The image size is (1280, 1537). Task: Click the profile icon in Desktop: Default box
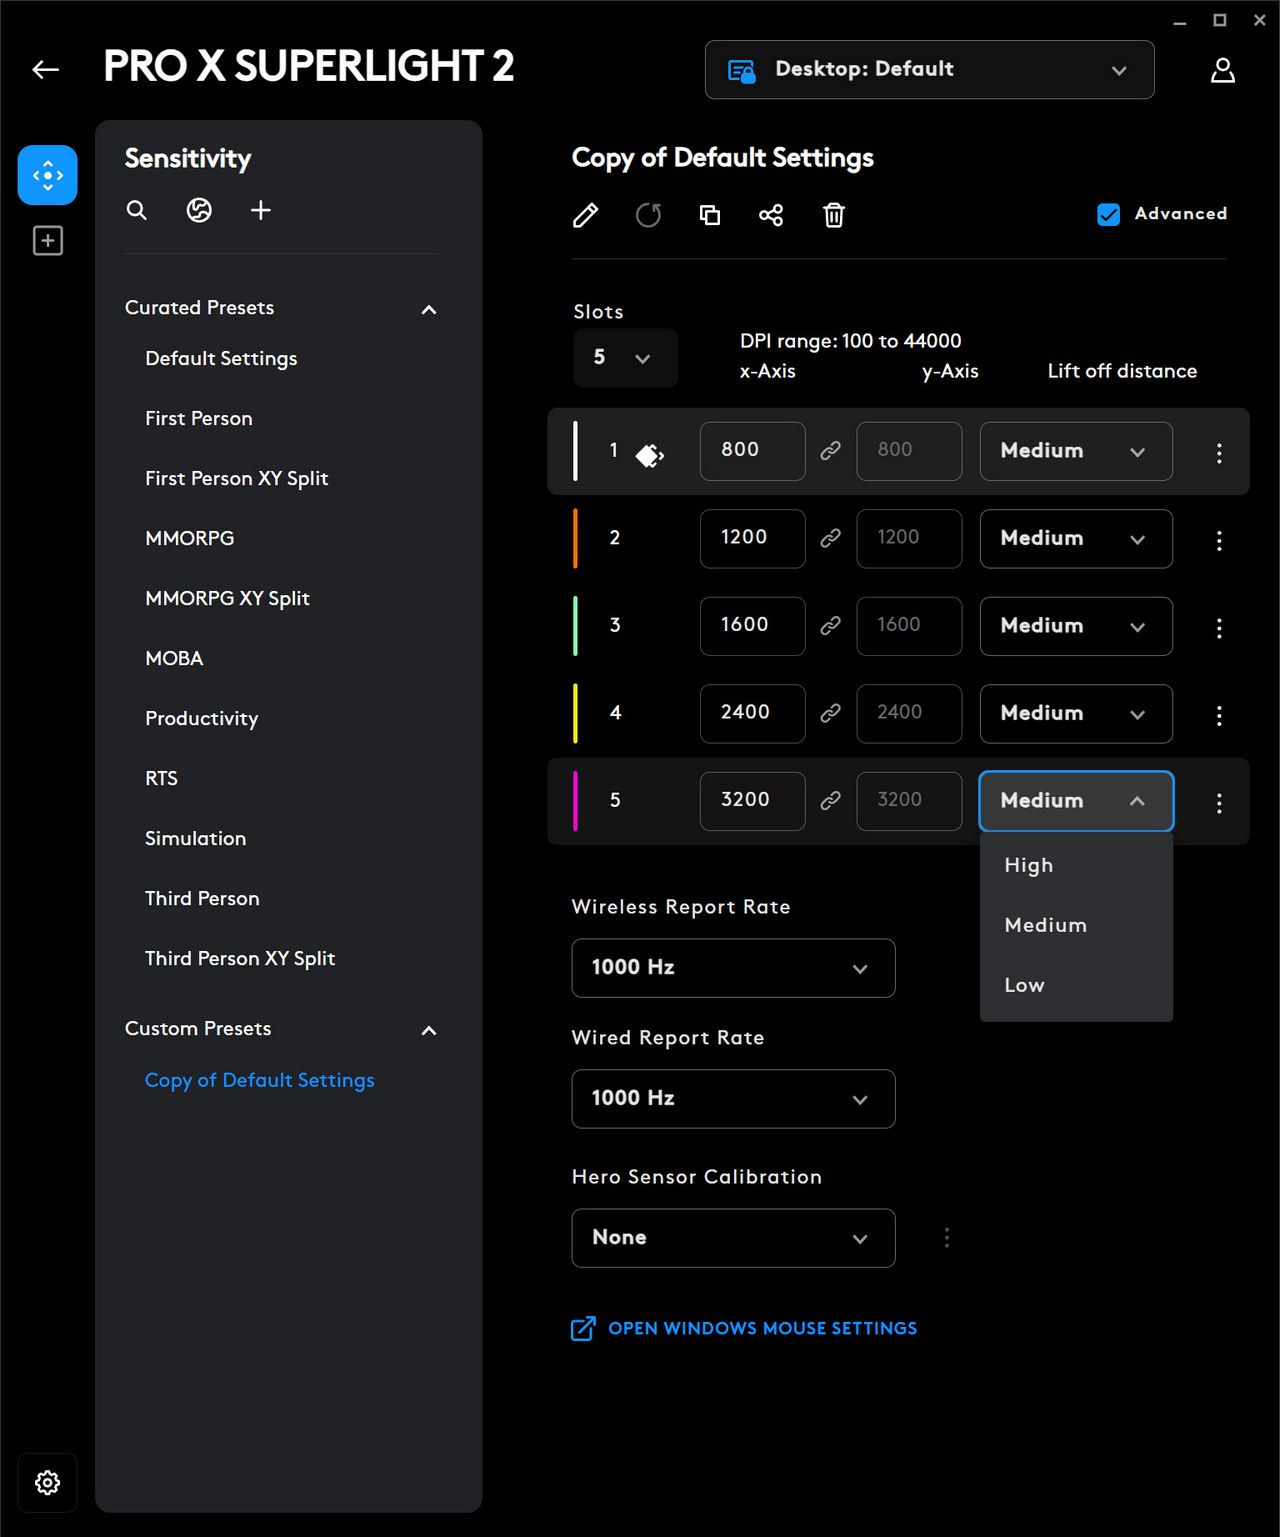pyautogui.click(x=741, y=71)
